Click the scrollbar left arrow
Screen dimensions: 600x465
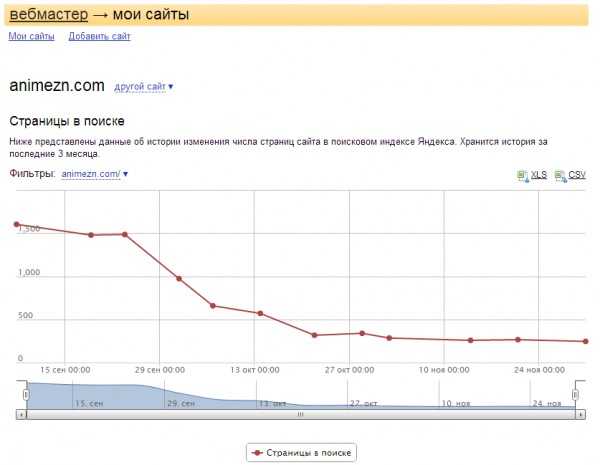click(21, 414)
